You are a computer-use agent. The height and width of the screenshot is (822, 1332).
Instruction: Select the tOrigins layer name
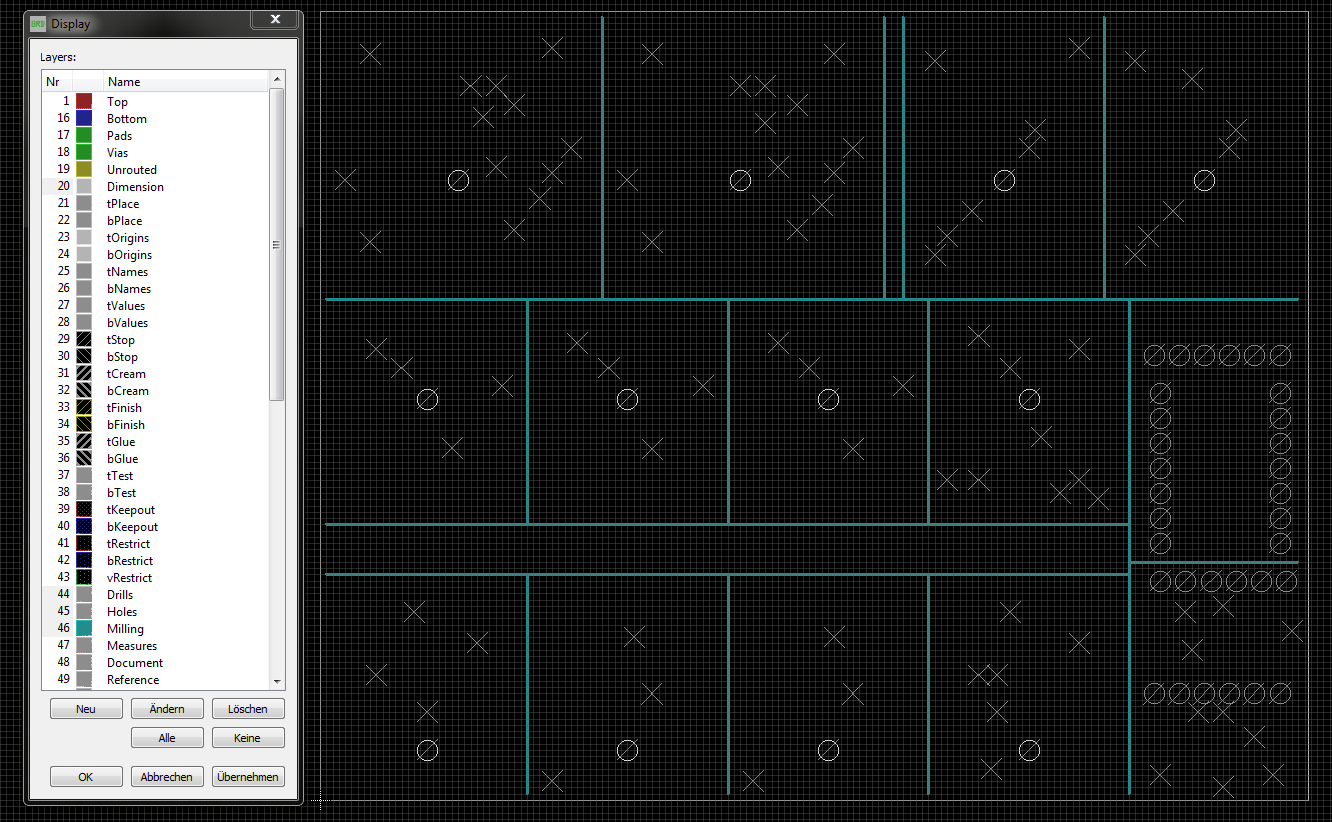128,238
